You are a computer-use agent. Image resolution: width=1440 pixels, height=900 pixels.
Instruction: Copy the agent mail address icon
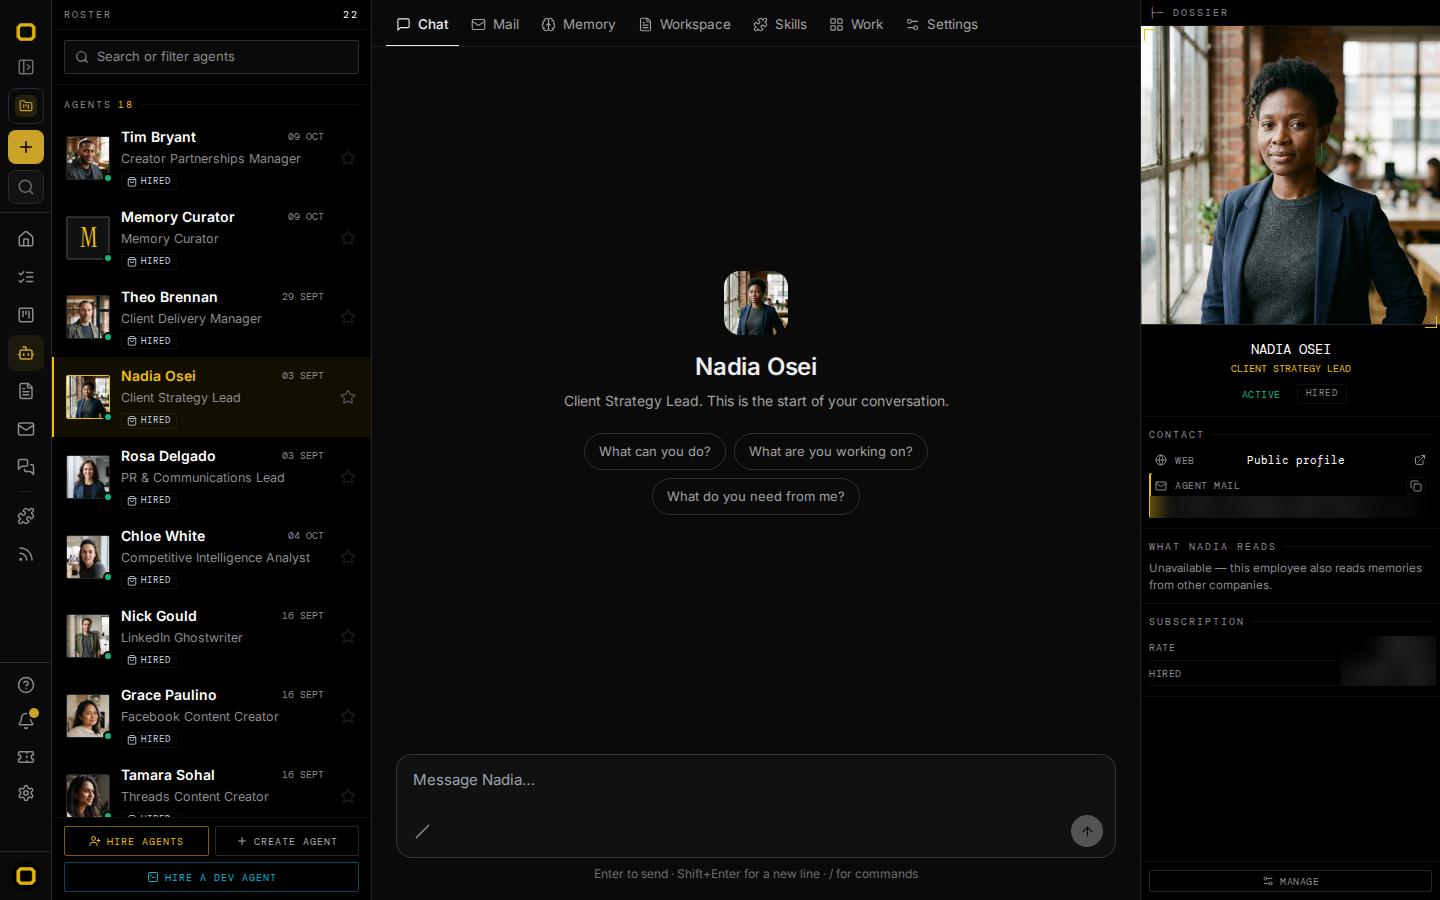point(1416,486)
